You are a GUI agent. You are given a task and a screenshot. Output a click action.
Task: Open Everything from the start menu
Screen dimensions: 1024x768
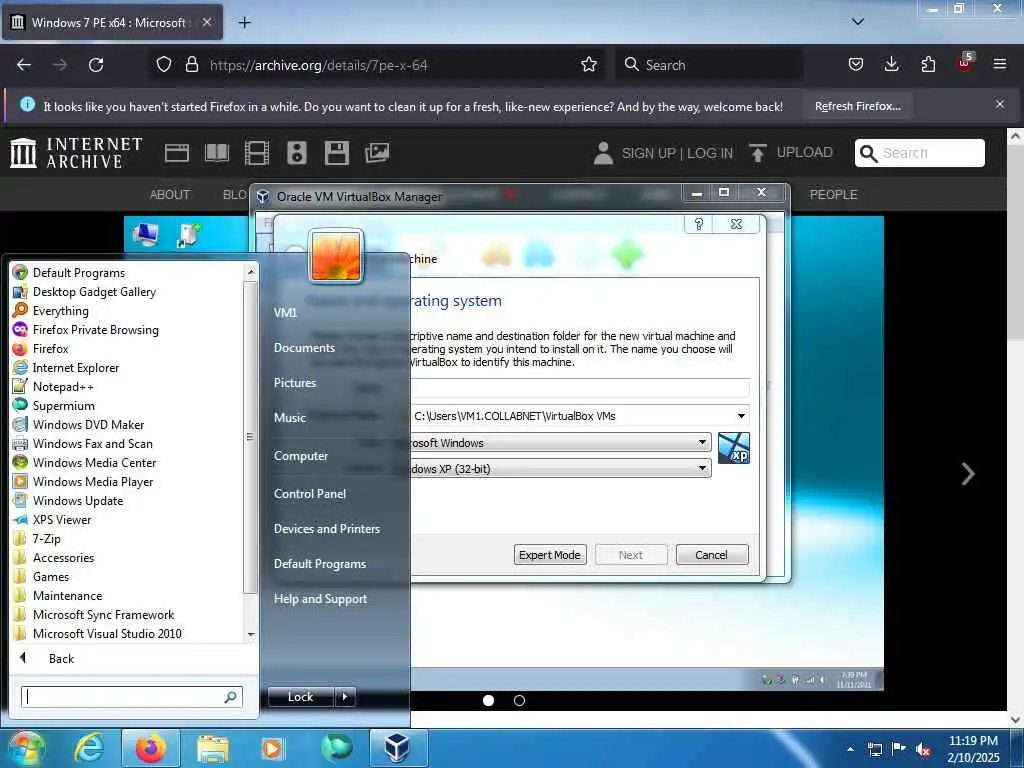point(60,311)
